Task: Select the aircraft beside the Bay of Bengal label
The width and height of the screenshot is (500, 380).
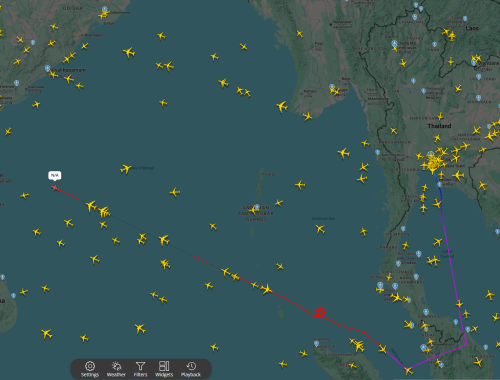Action: (x=126, y=169)
